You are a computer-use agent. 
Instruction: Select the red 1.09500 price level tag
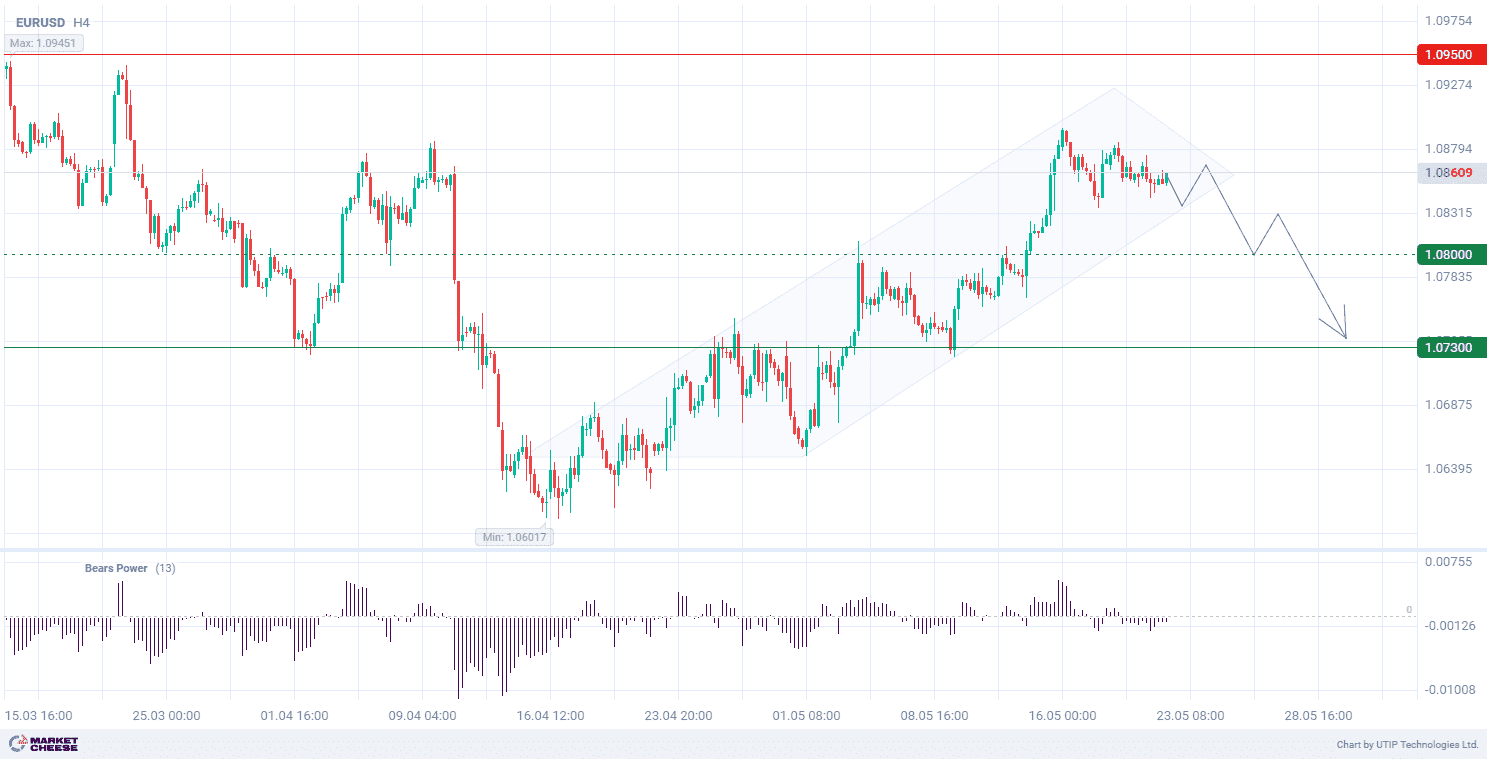1452,55
